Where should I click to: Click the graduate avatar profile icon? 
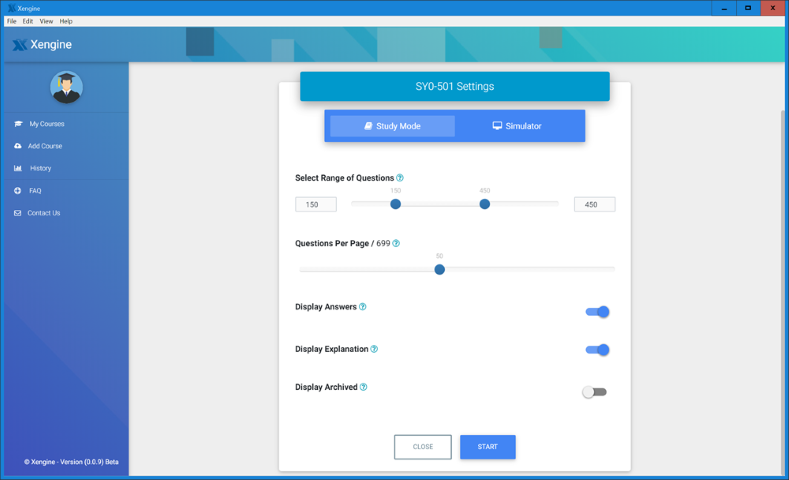click(66, 88)
